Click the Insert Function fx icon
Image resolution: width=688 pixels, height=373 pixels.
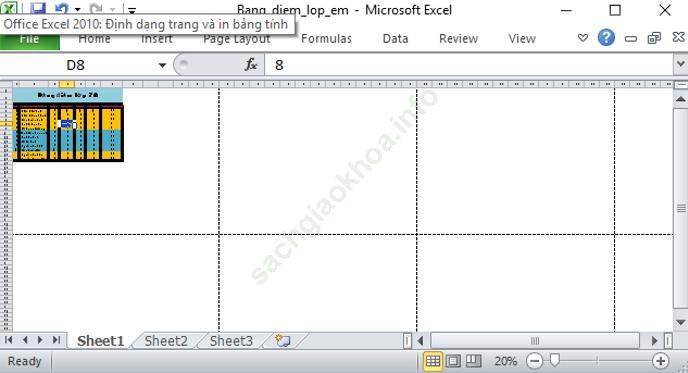click(251, 65)
